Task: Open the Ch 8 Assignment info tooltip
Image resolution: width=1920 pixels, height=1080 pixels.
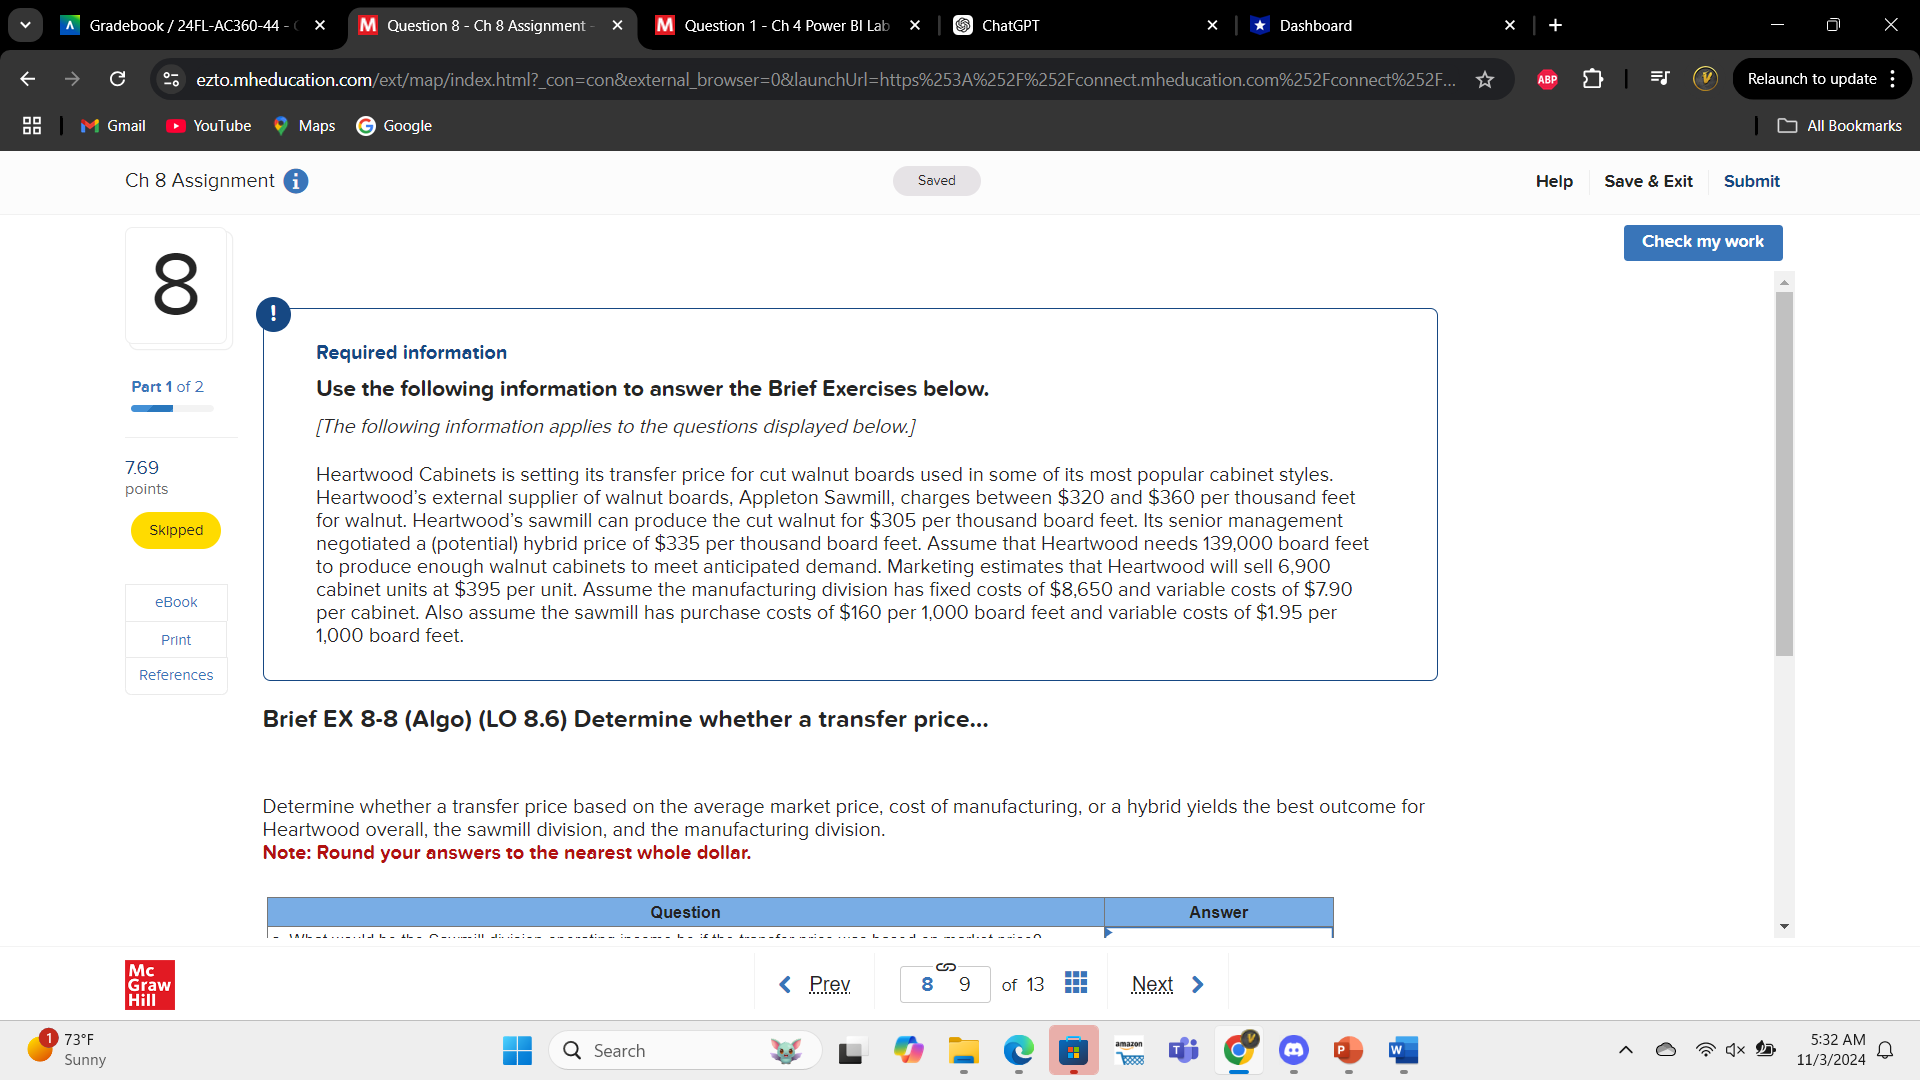Action: click(295, 181)
